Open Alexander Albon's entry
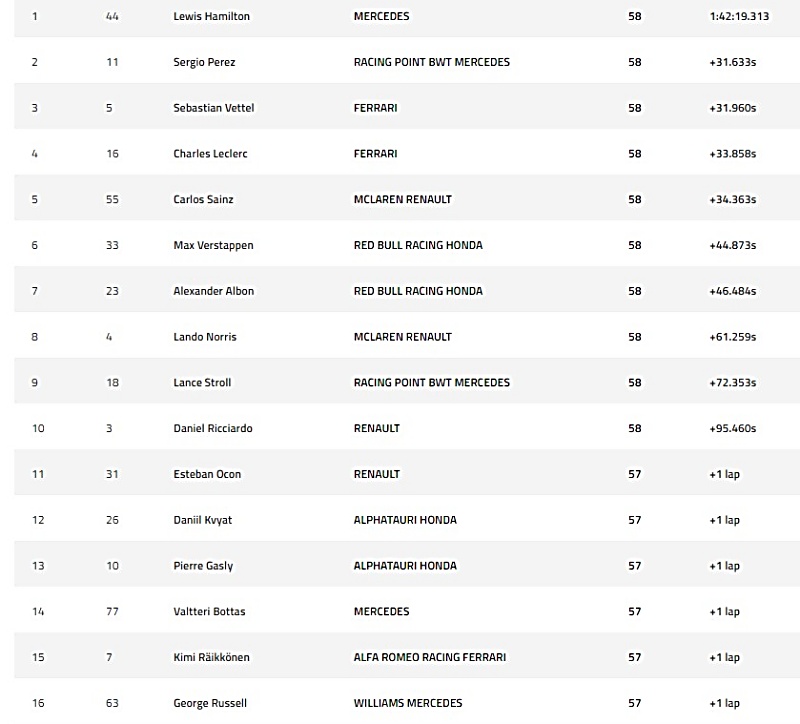The width and height of the screenshot is (800, 724). pos(213,291)
